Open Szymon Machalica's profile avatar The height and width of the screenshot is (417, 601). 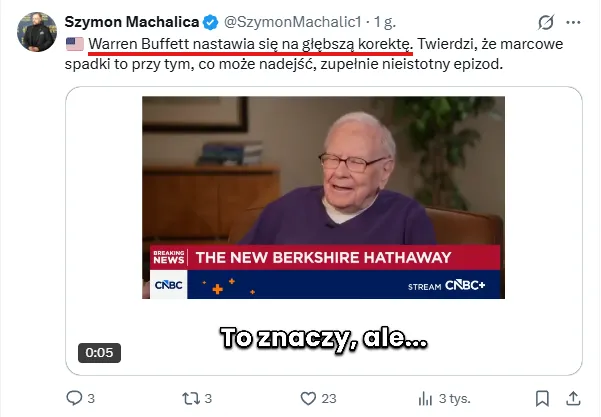pos(37,32)
